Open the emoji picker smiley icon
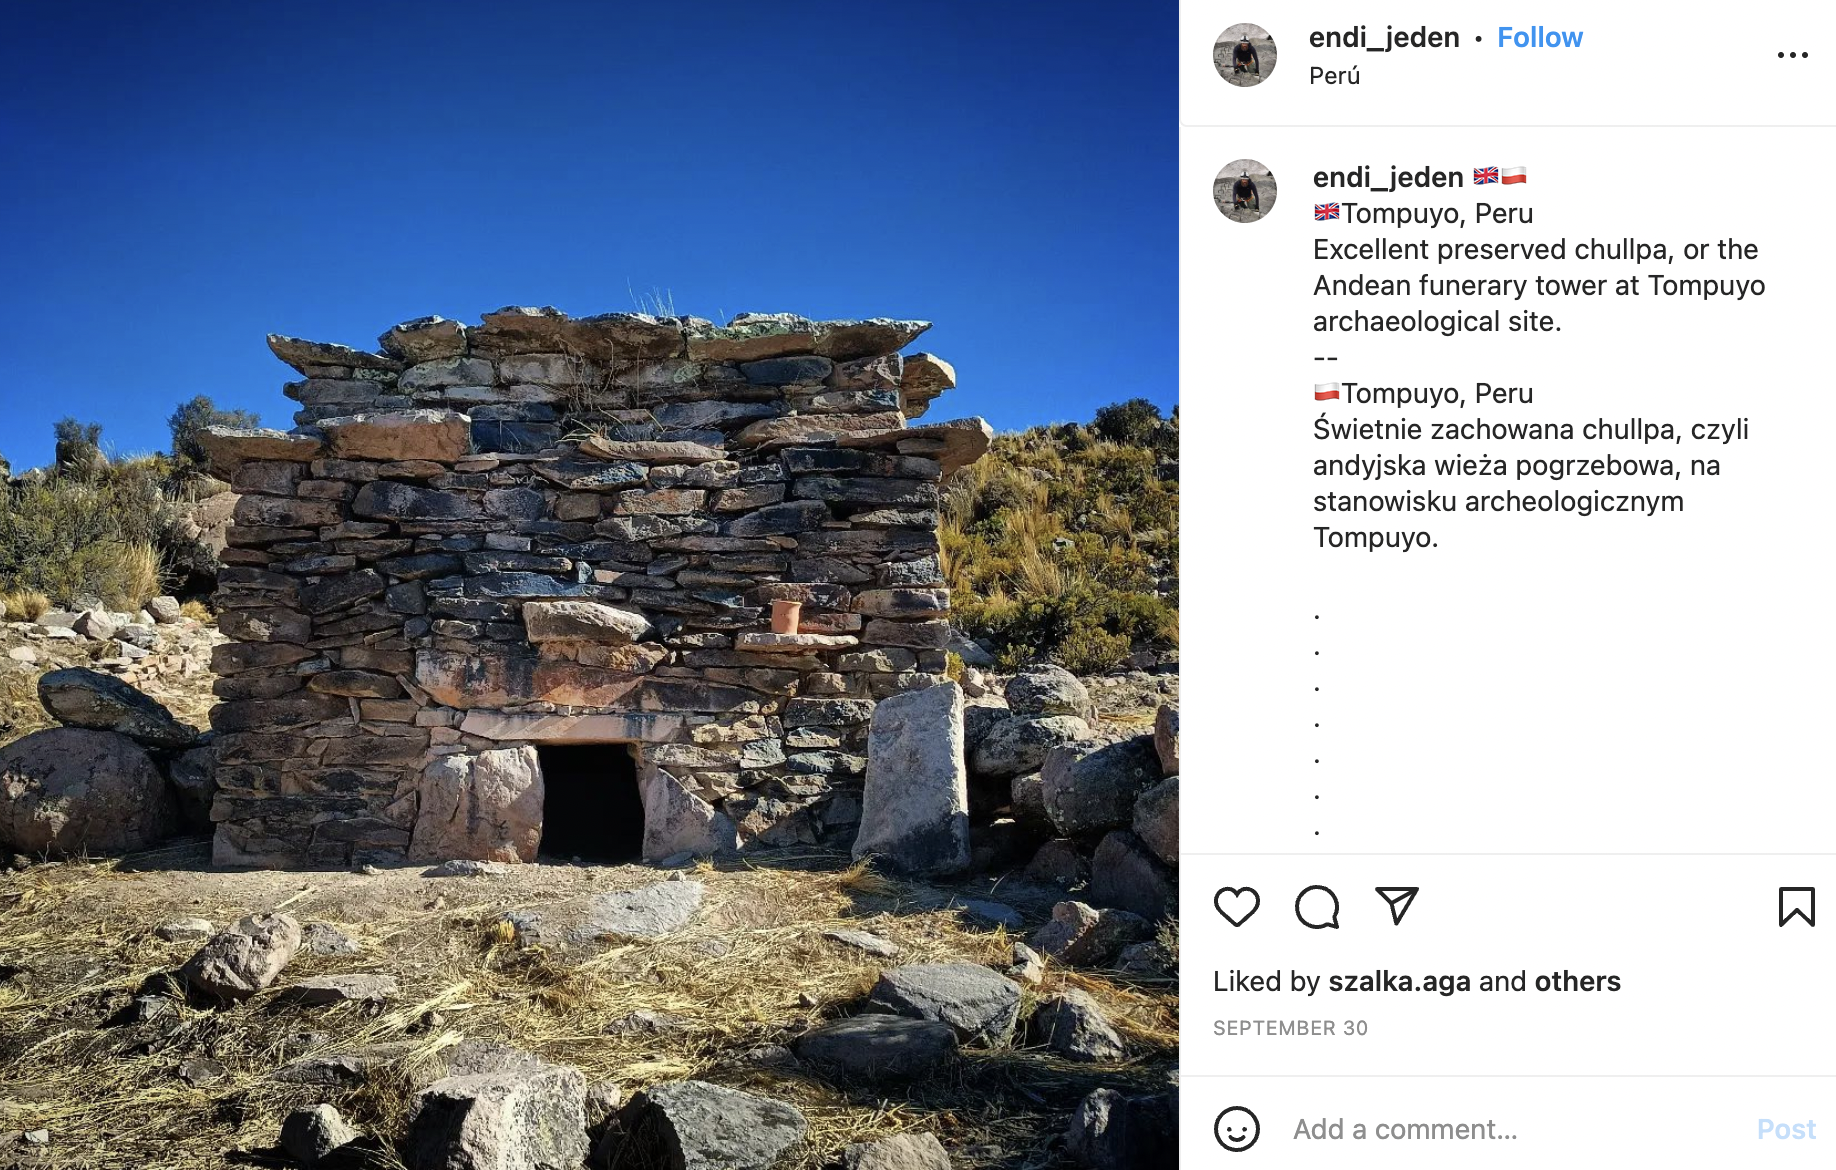The image size is (1836, 1170). [x=1236, y=1129]
